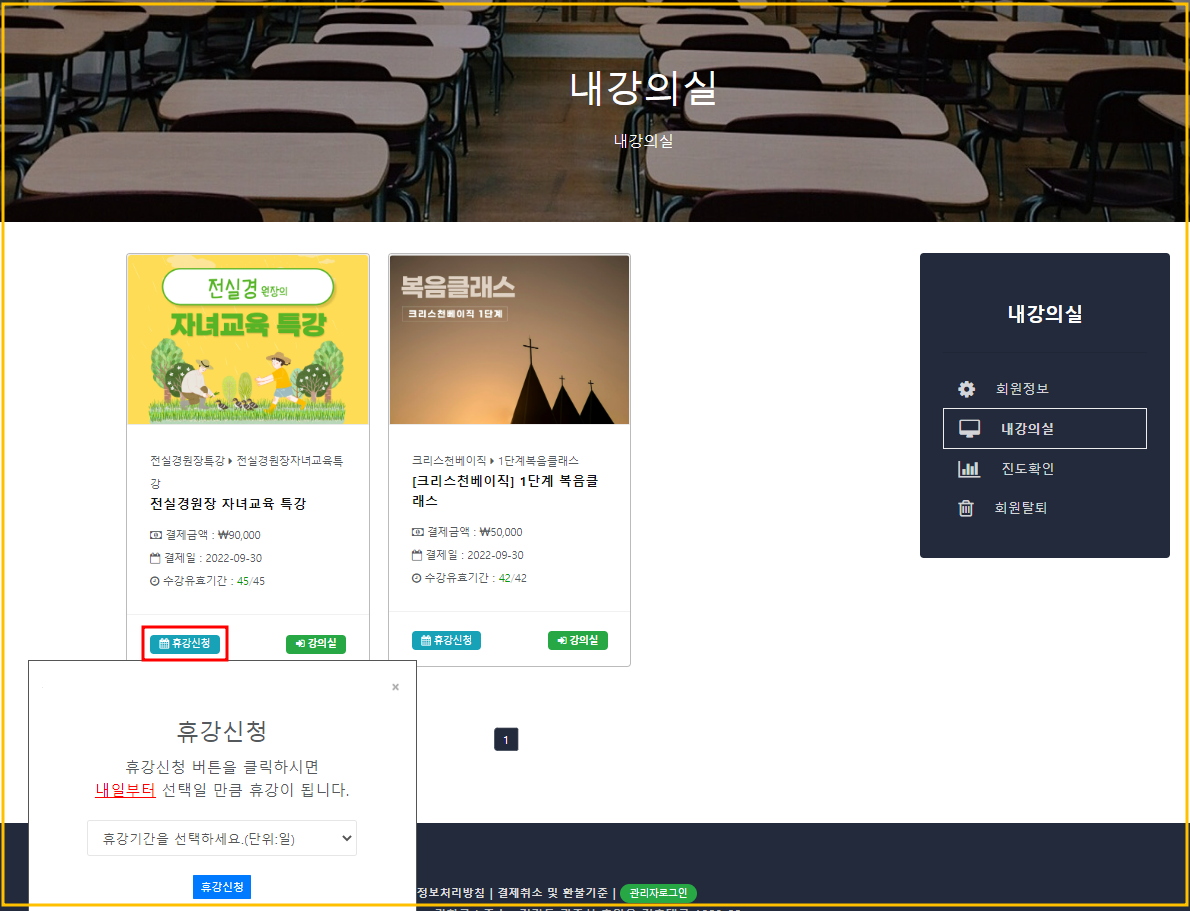Click the monitor icon beside 내강의실
Screen dimensions: 1190x911
[969, 428]
